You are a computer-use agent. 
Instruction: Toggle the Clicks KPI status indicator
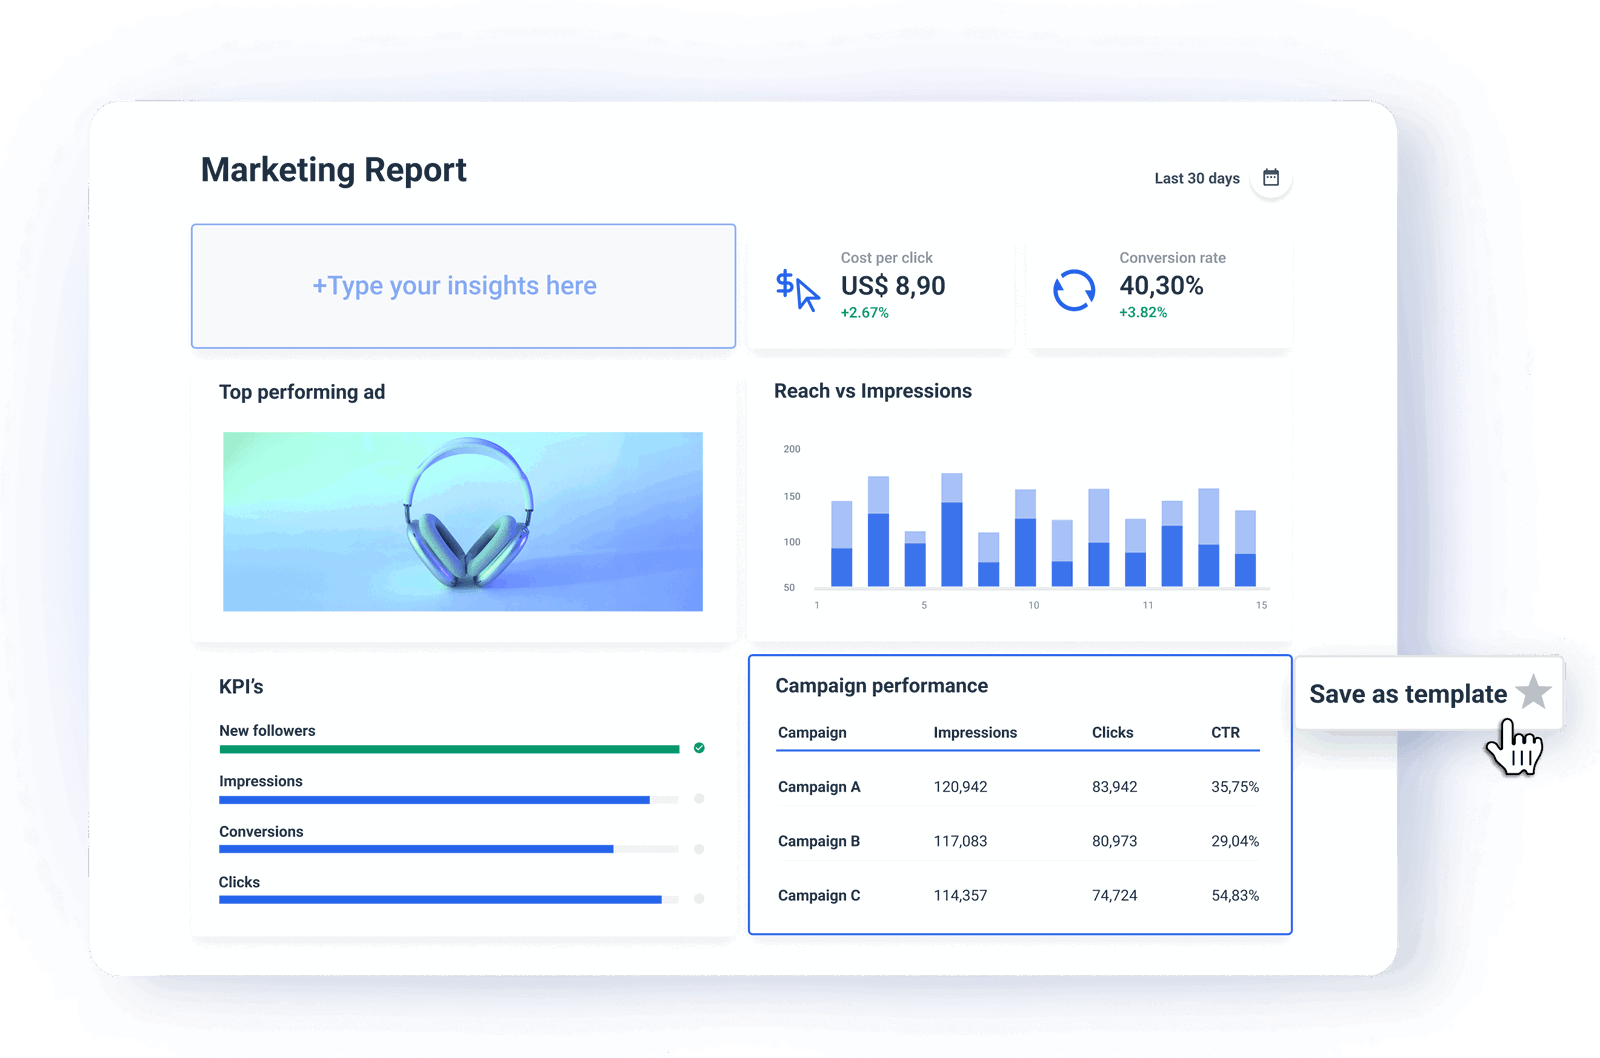699,899
